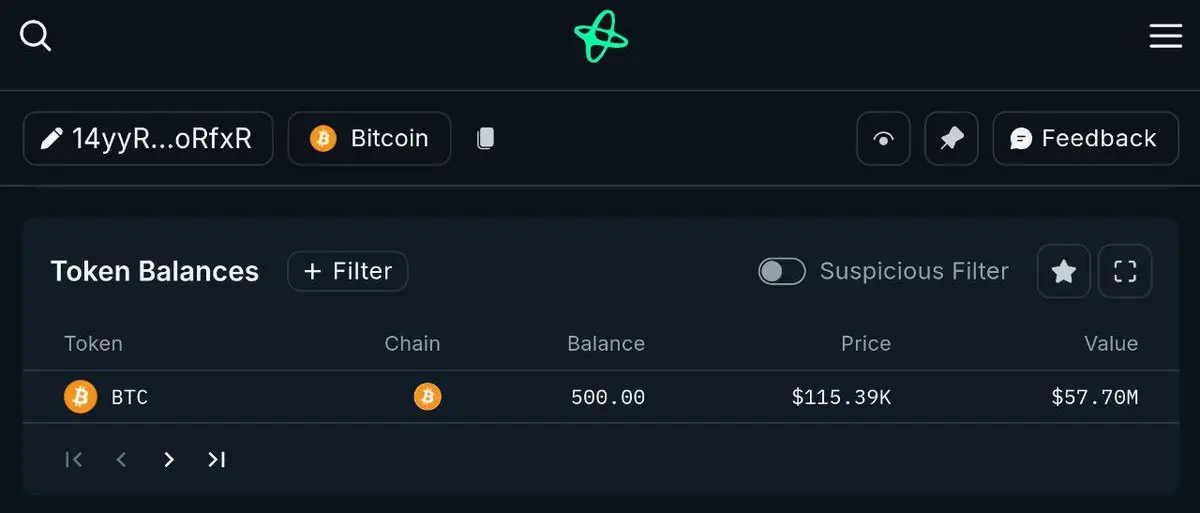Click the green Arkham logo
Screen dimensions: 1200x513
[601, 37]
